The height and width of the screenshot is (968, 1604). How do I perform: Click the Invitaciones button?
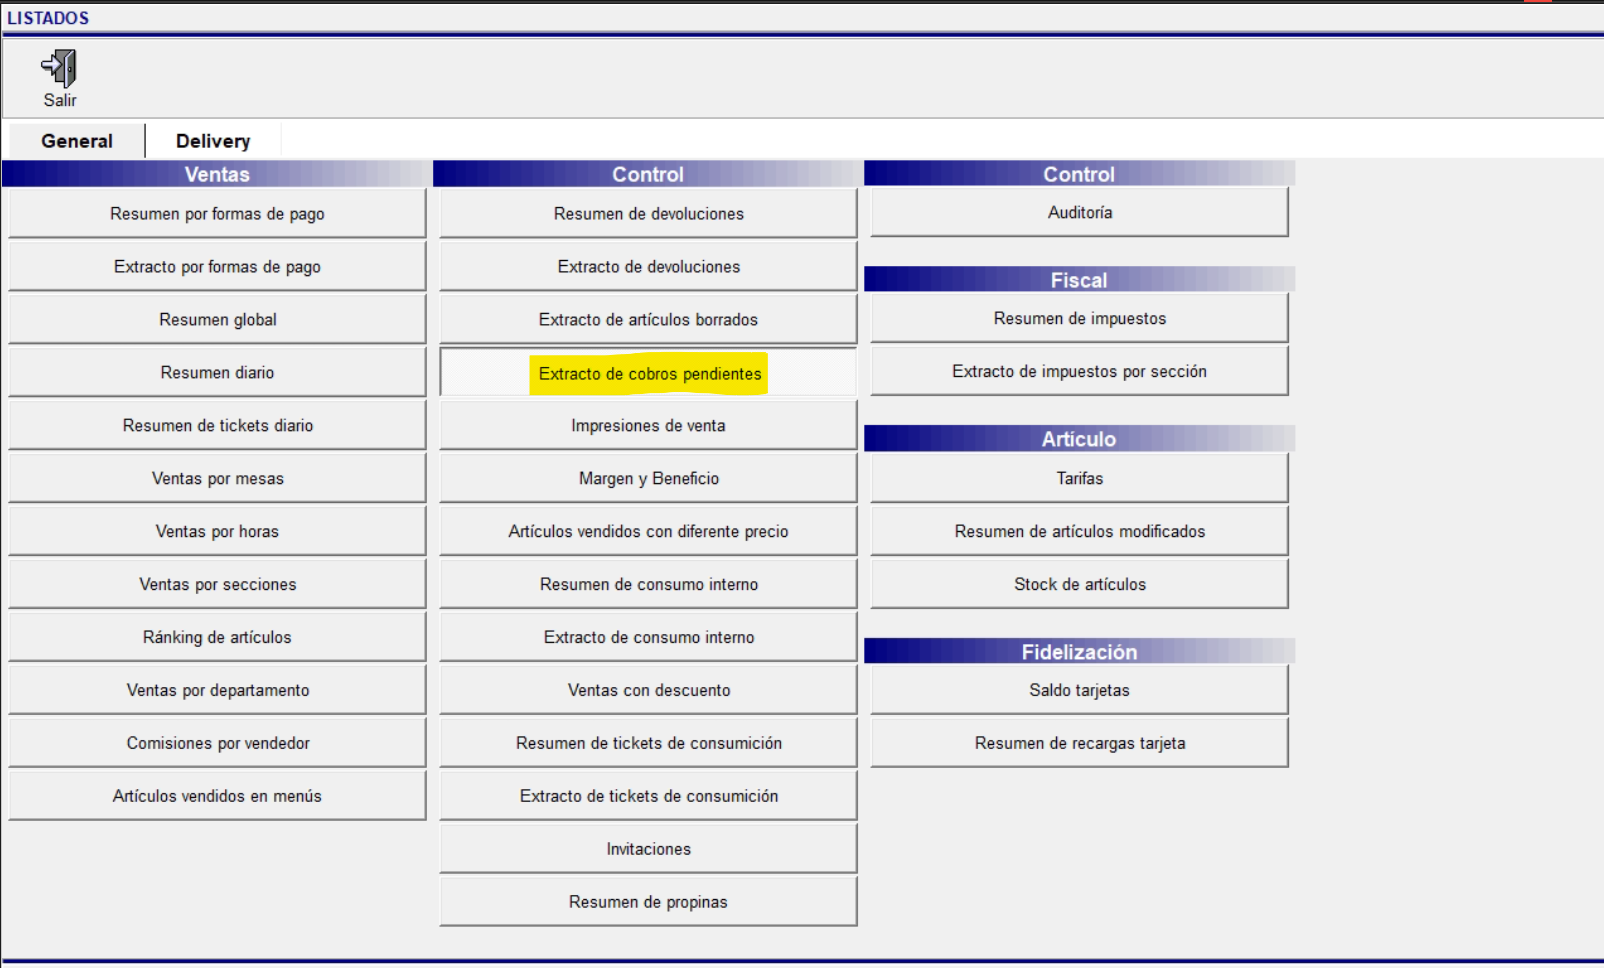[648, 849]
